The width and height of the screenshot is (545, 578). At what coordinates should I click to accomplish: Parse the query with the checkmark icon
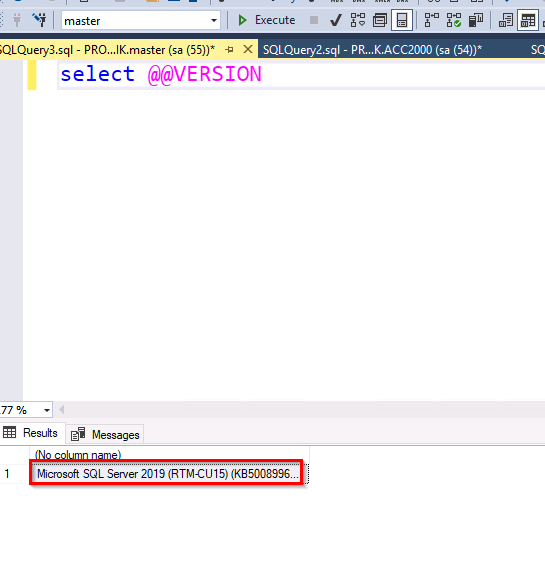coord(335,20)
